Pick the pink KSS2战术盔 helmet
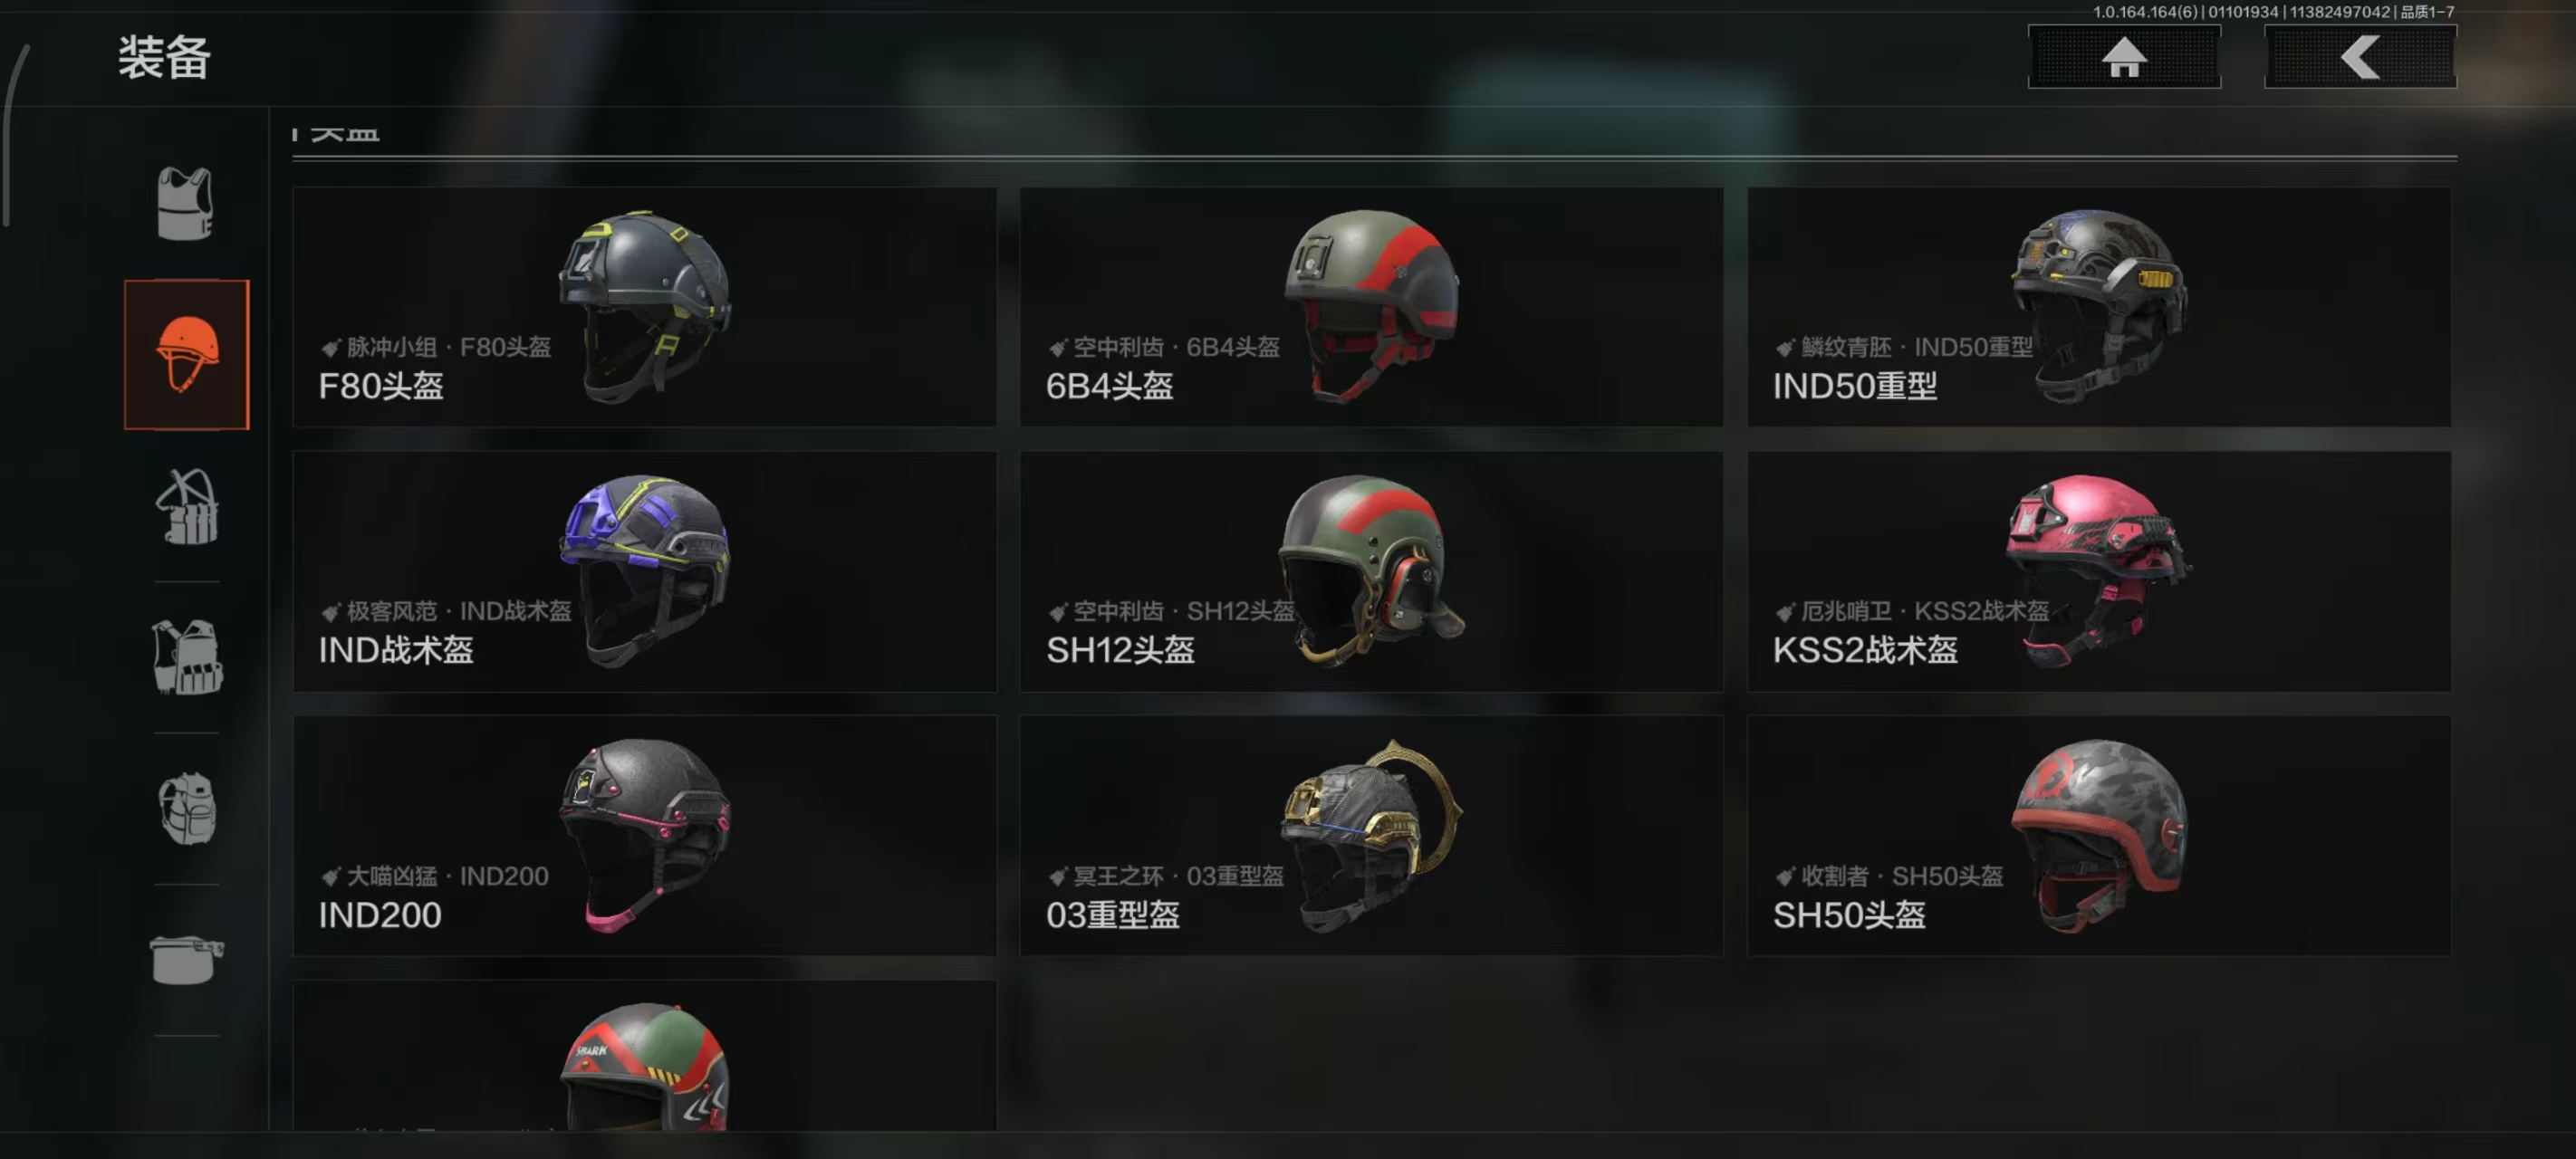This screenshot has height=1159, width=2576. tap(2098, 571)
